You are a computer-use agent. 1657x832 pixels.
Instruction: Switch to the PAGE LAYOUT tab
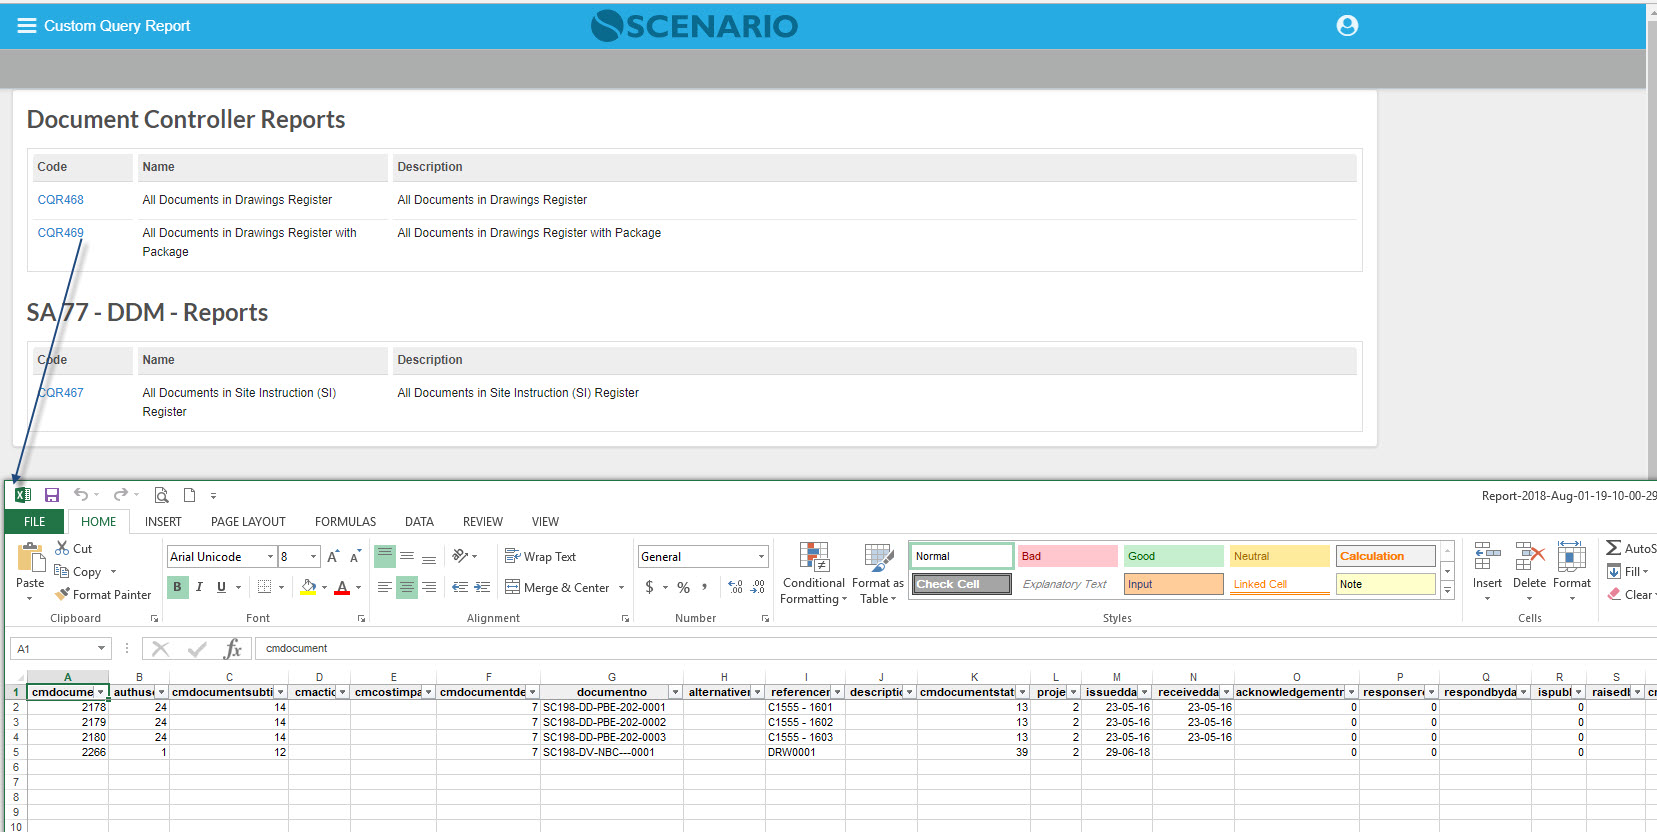coord(248,522)
